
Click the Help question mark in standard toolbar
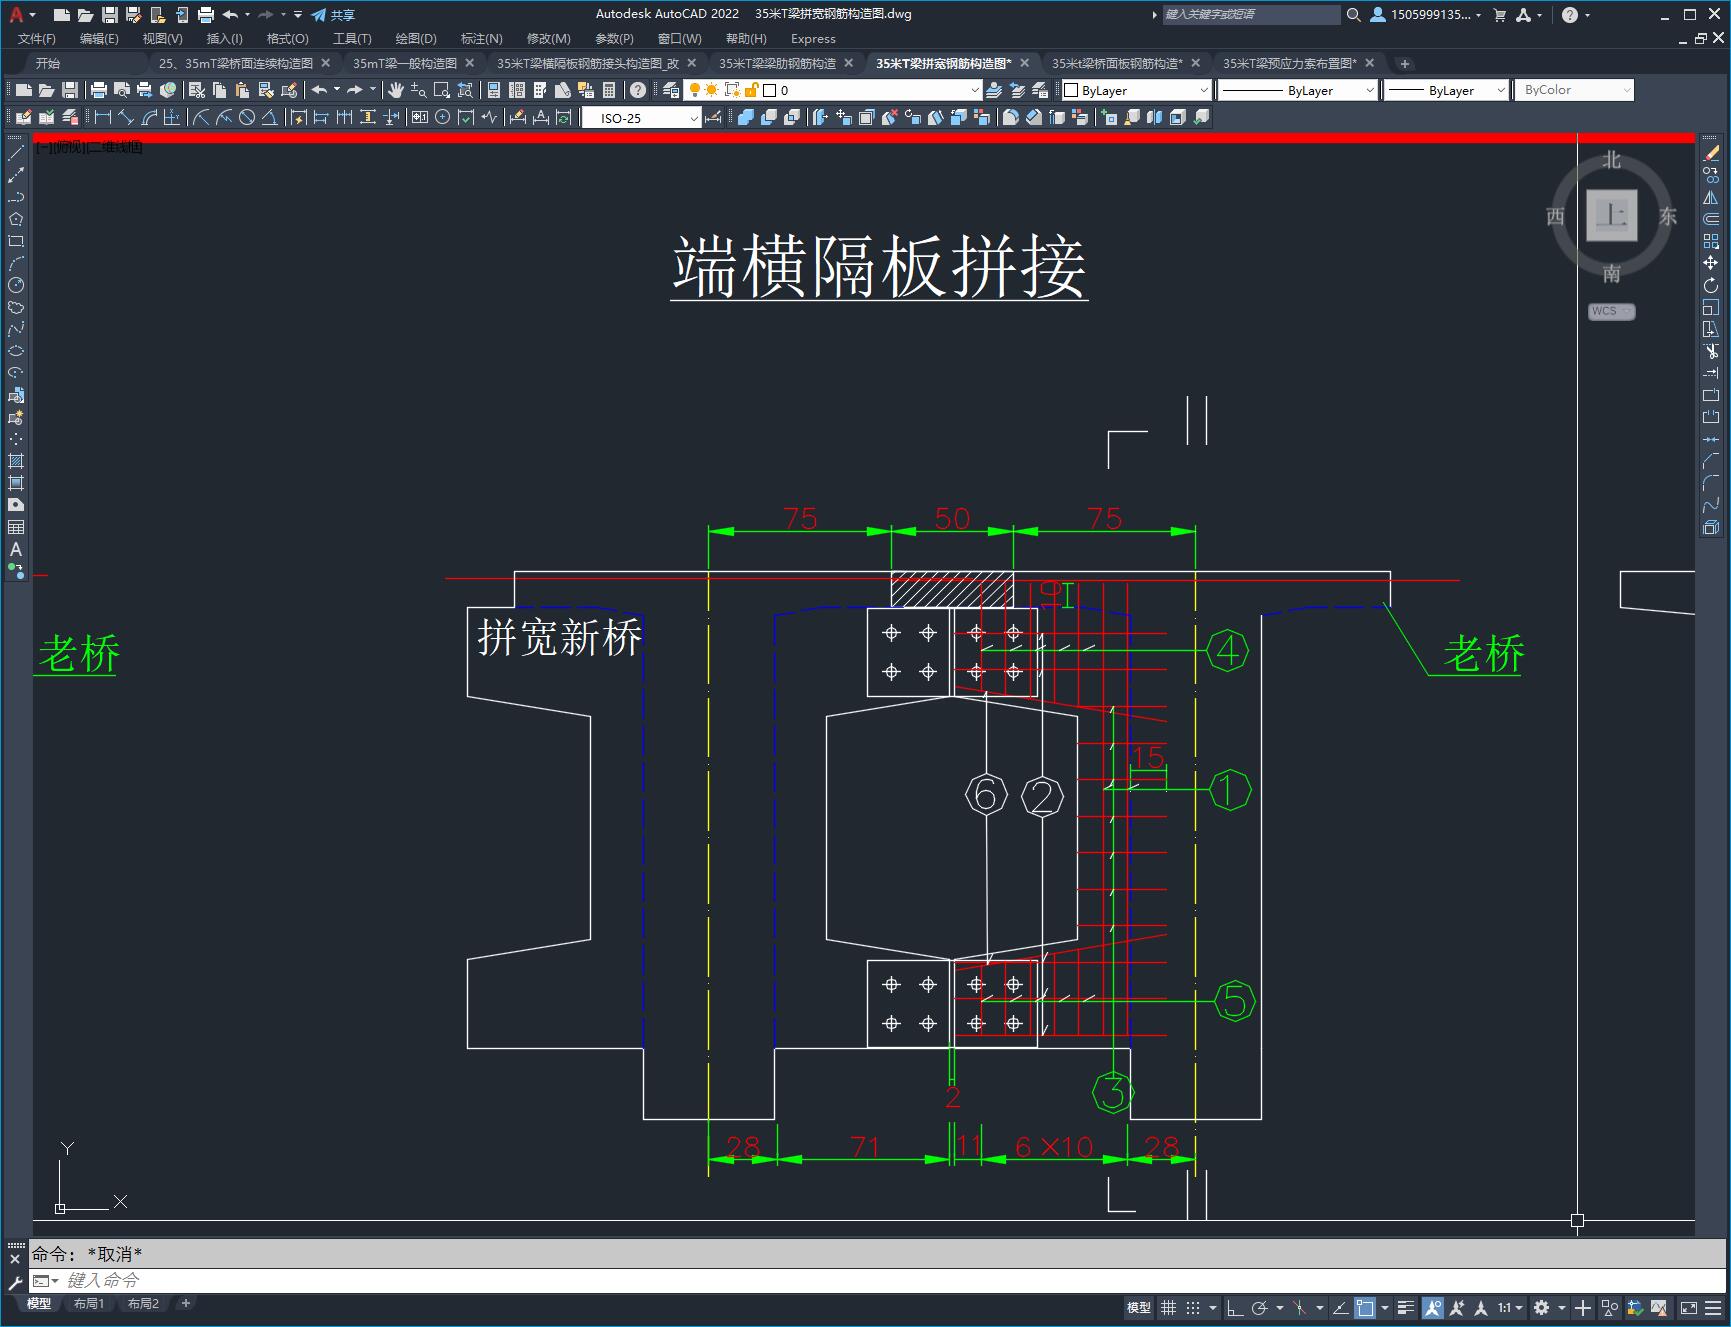[x=638, y=90]
